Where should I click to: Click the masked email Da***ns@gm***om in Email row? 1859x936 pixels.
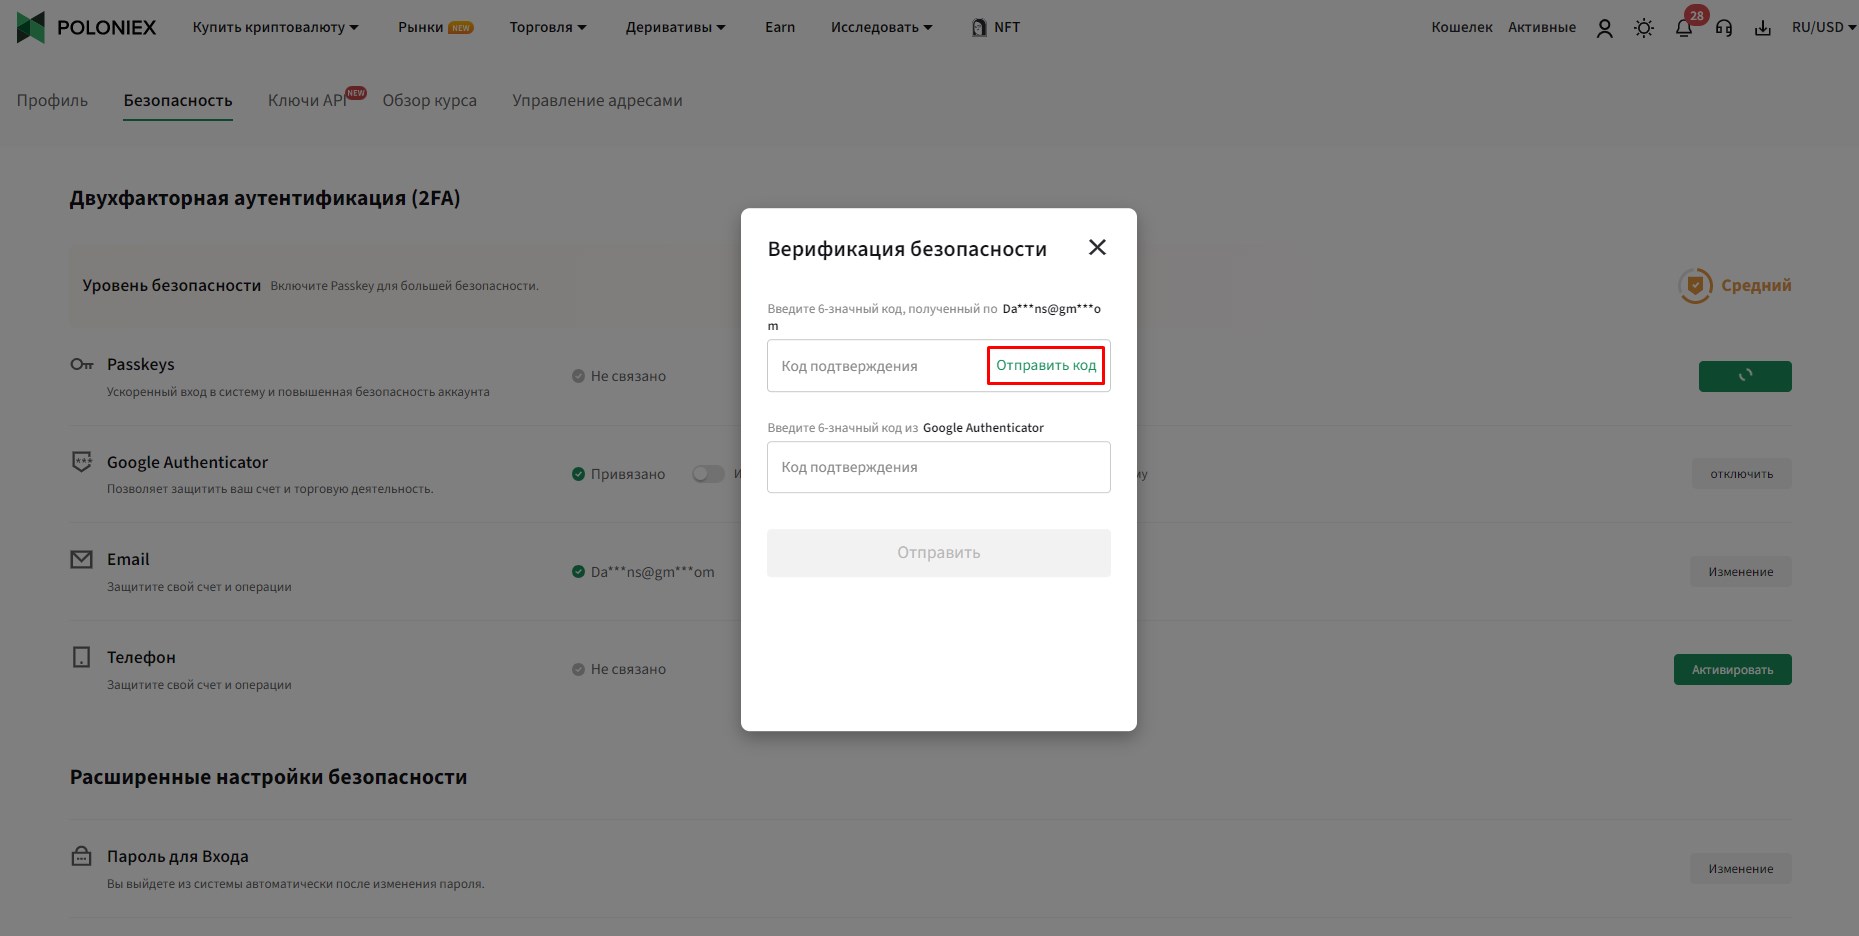pos(652,572)
